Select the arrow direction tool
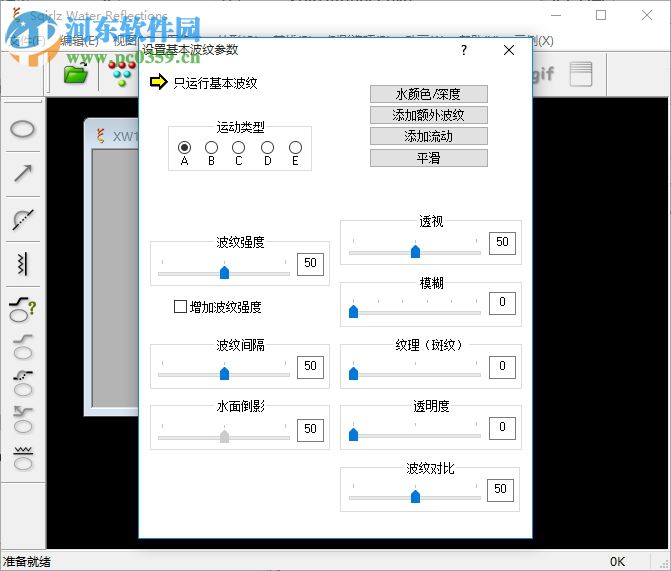Viewport: 671px width, 571px height. pos(23,173)
